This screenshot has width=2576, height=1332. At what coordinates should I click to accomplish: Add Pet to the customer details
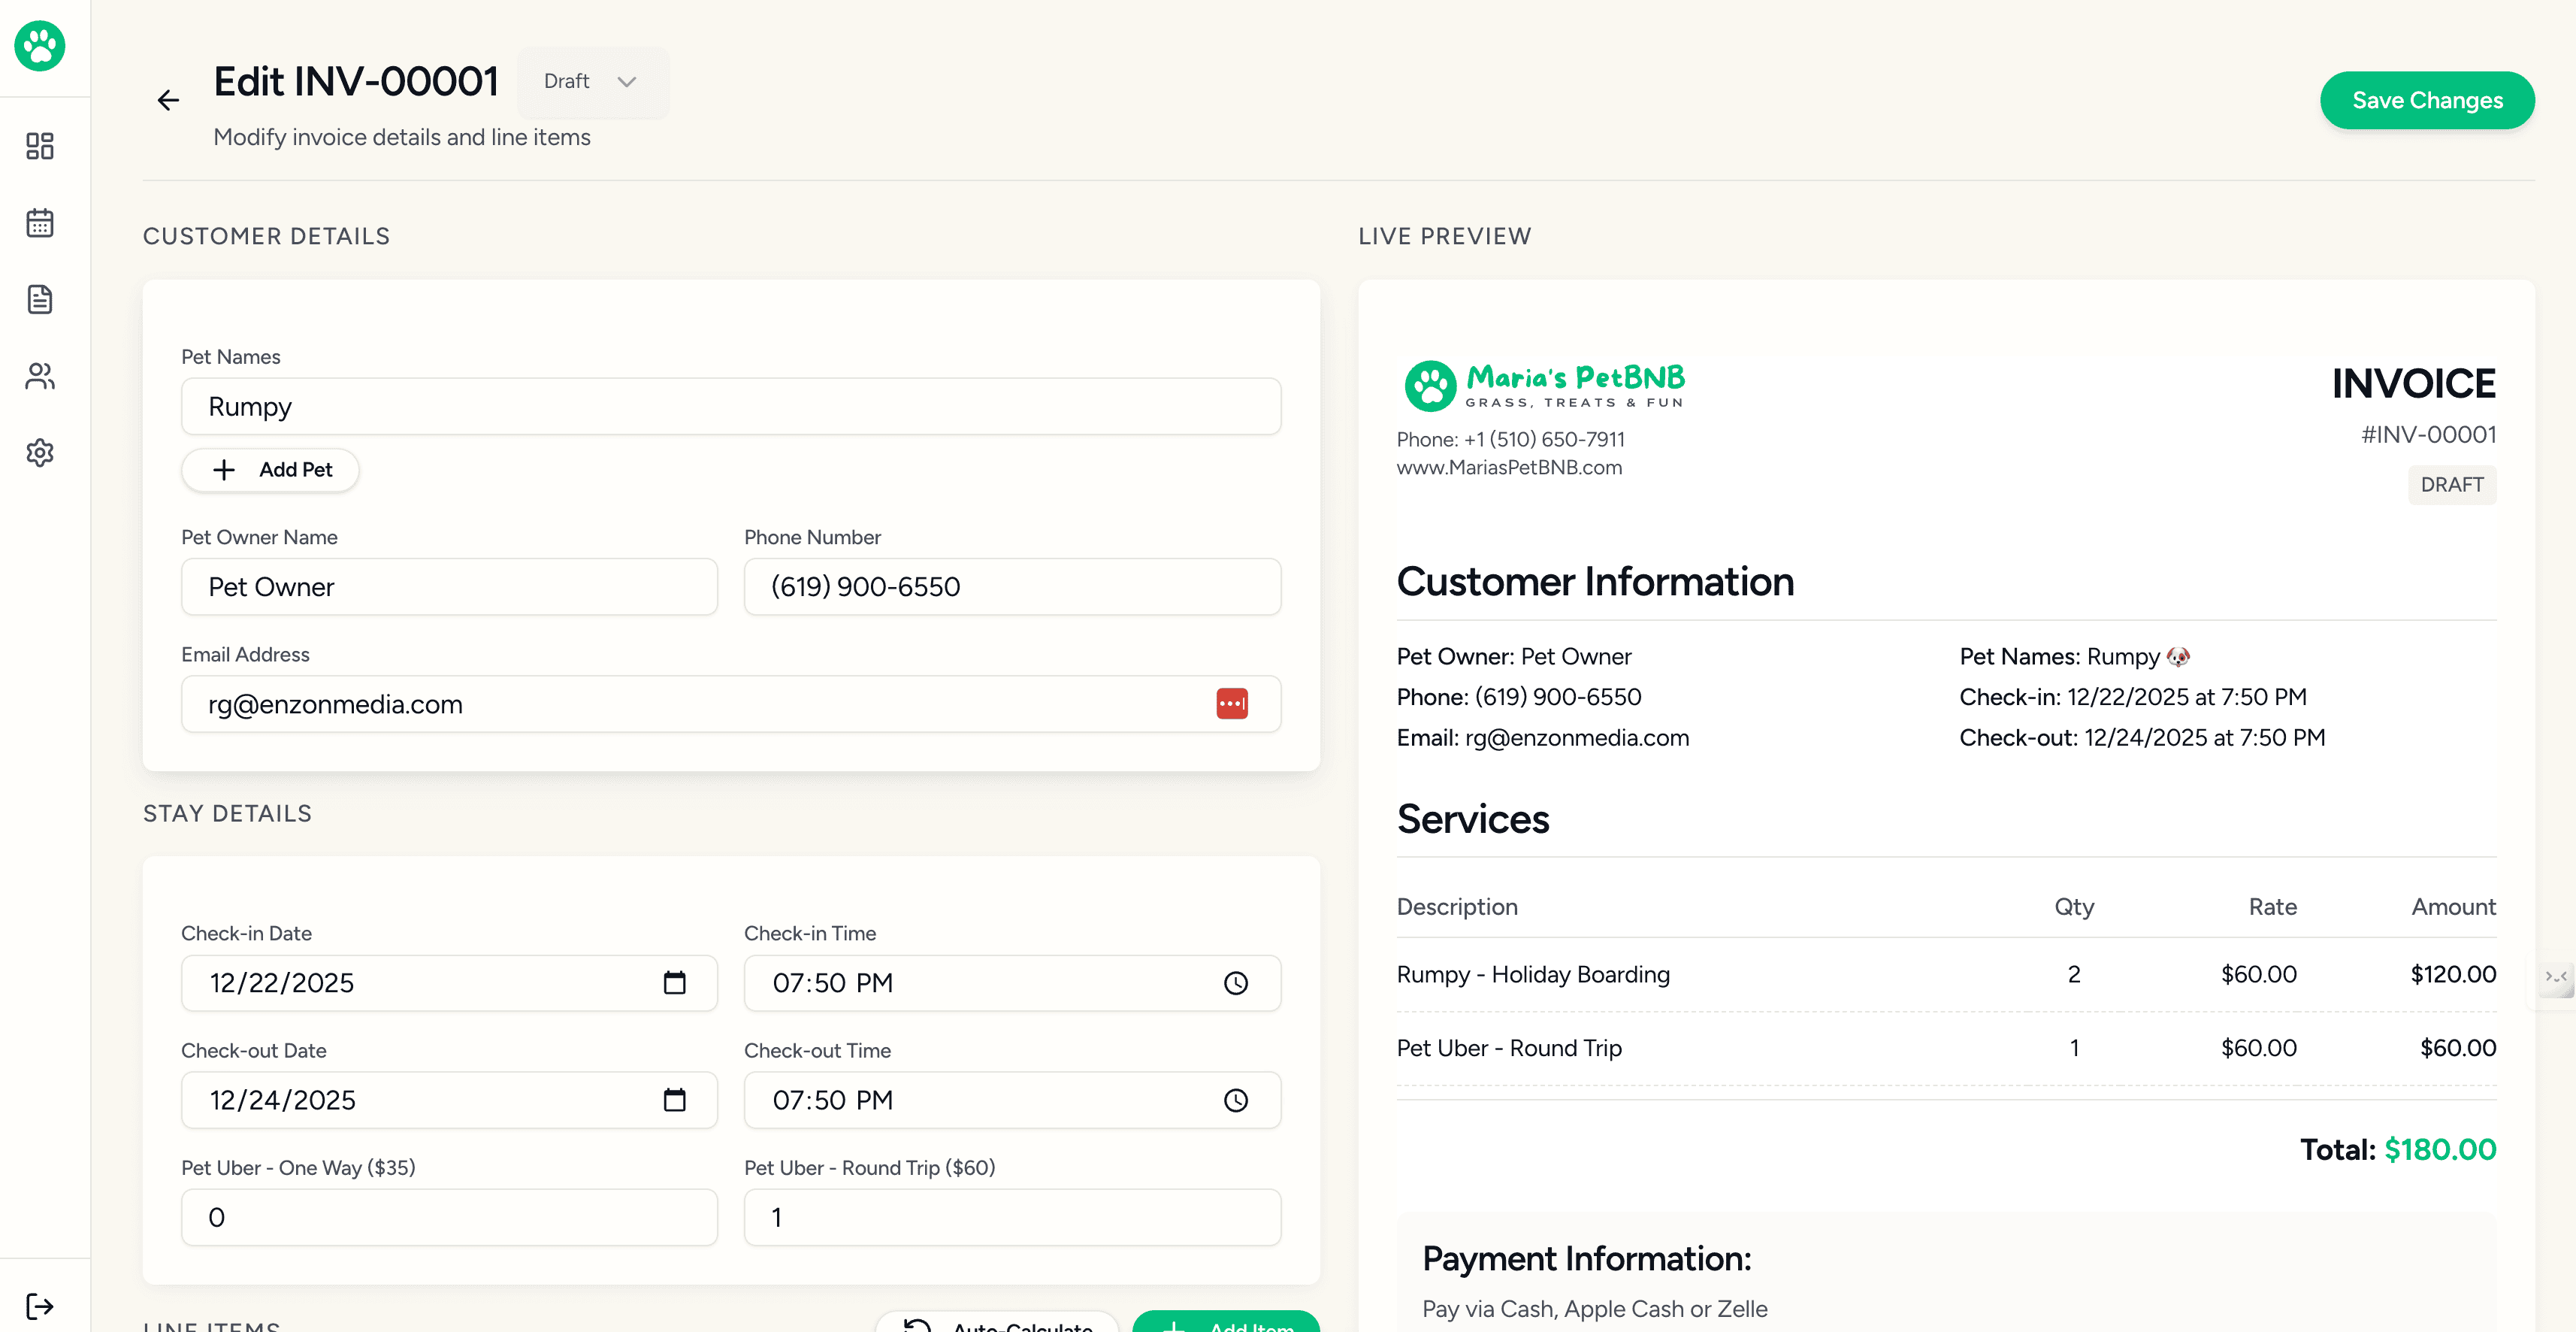click(x=270, y=469)
